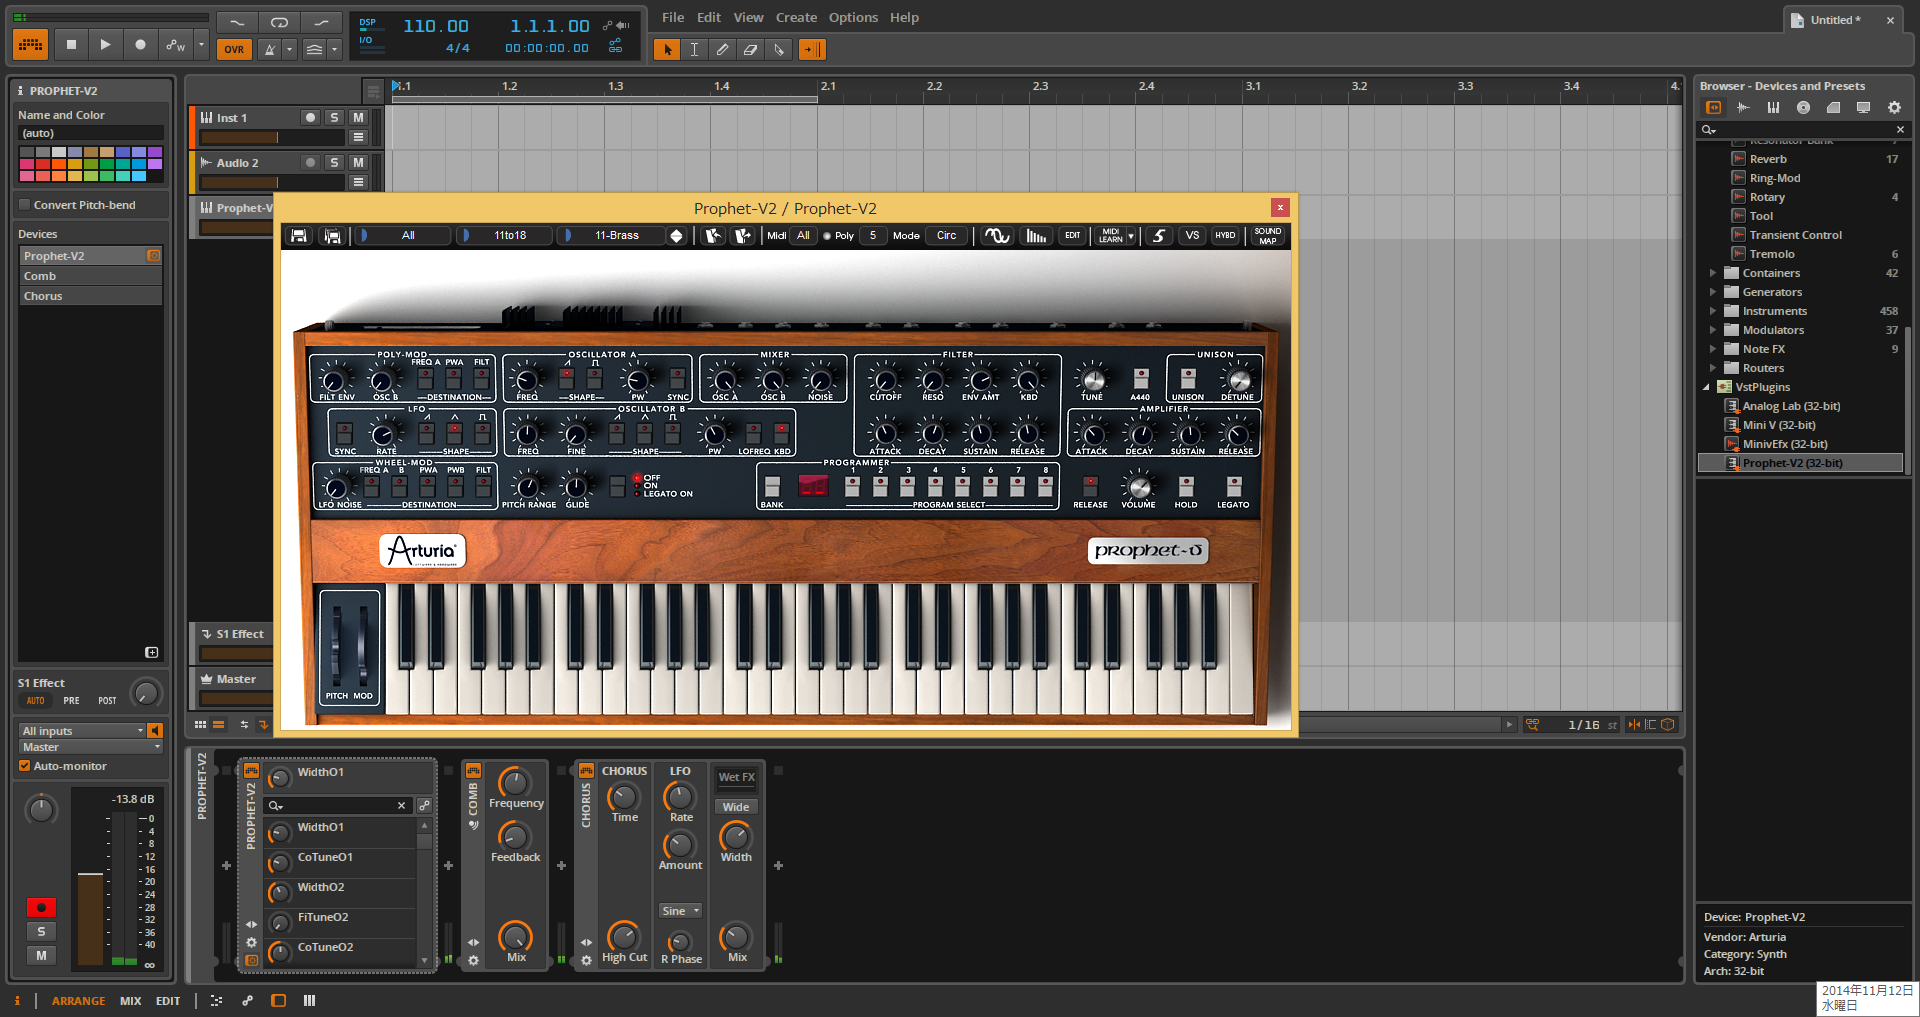This screenshot has height=1017, width=1920.
Task: Open the Options menu
Action: point(853,17)
